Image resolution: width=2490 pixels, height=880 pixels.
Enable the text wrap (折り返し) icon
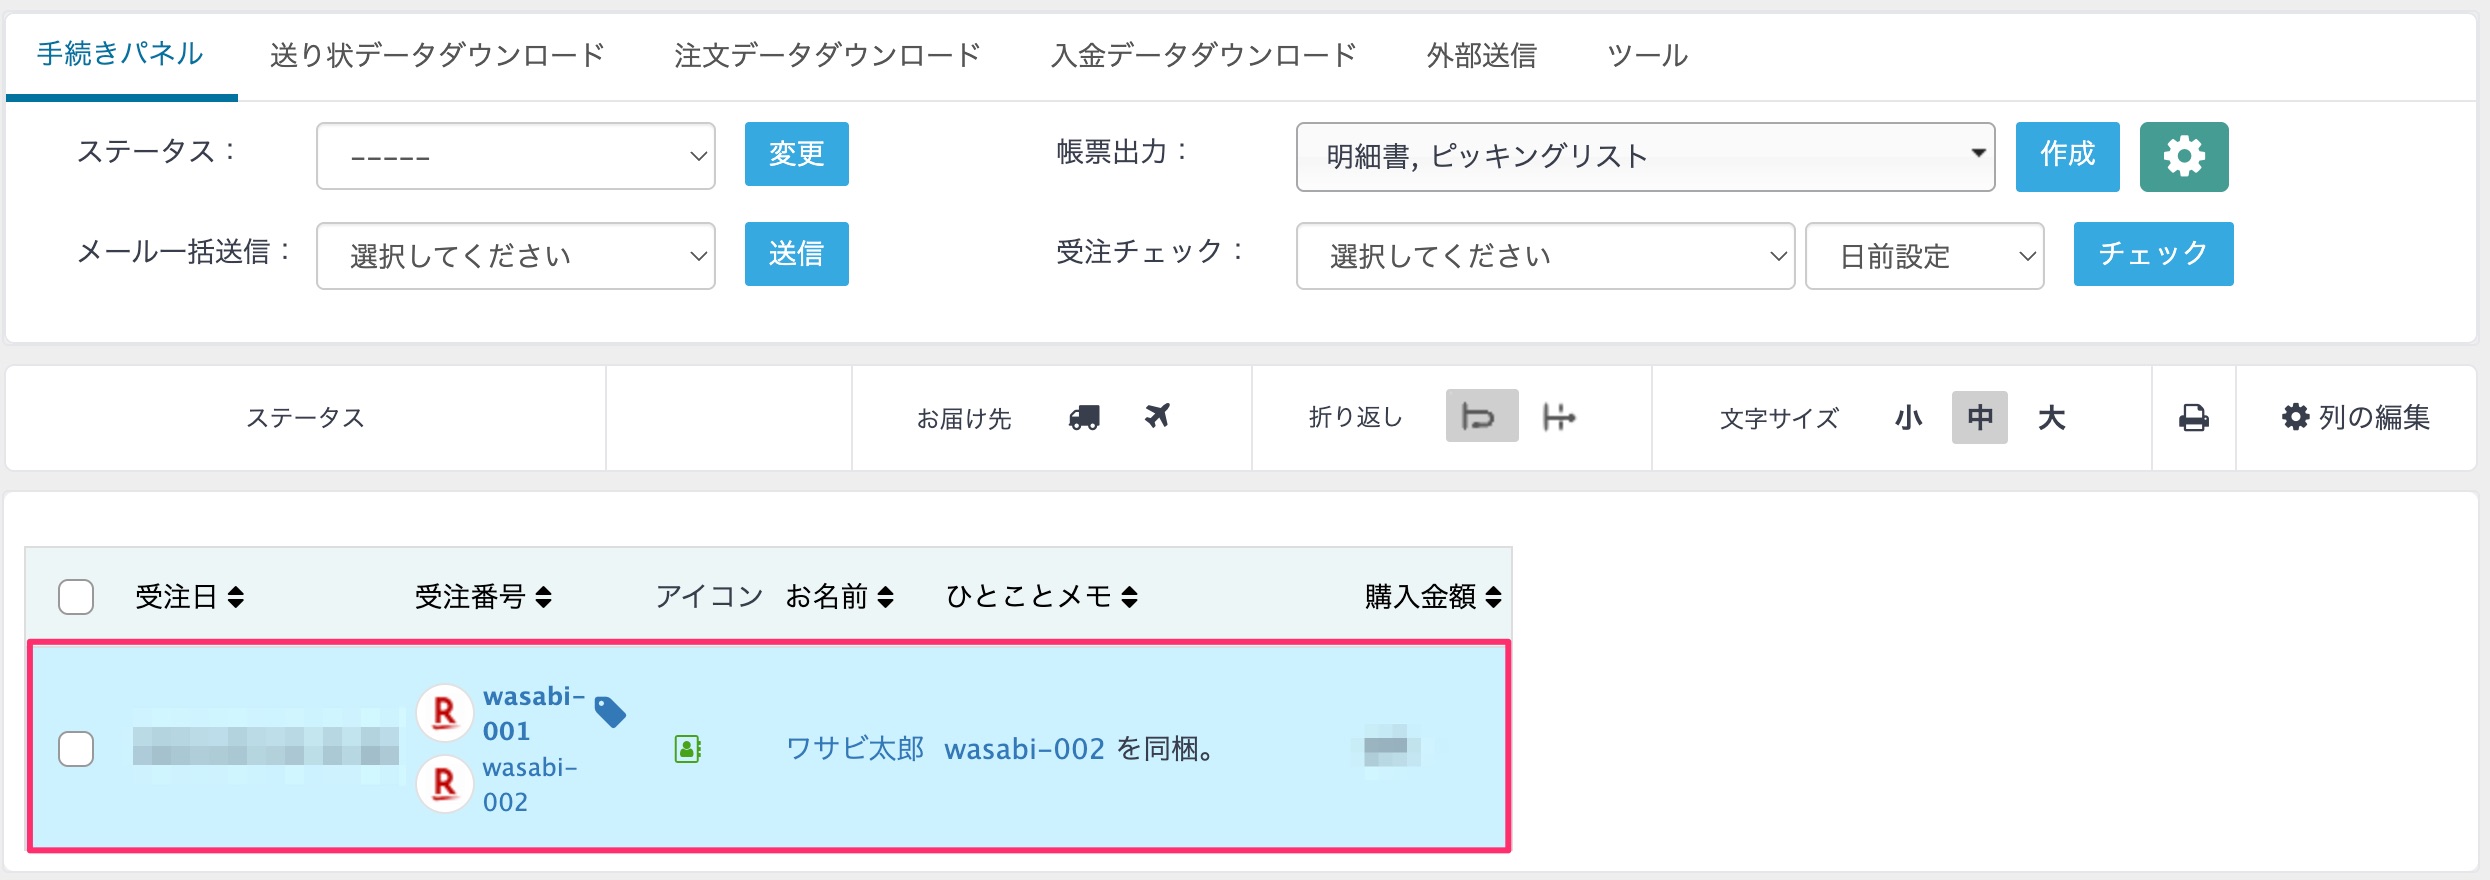[x=1481, y=416]
